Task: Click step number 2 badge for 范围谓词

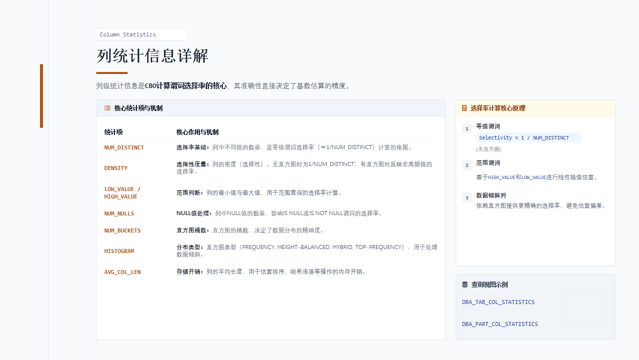Action: tap(467, 165)
